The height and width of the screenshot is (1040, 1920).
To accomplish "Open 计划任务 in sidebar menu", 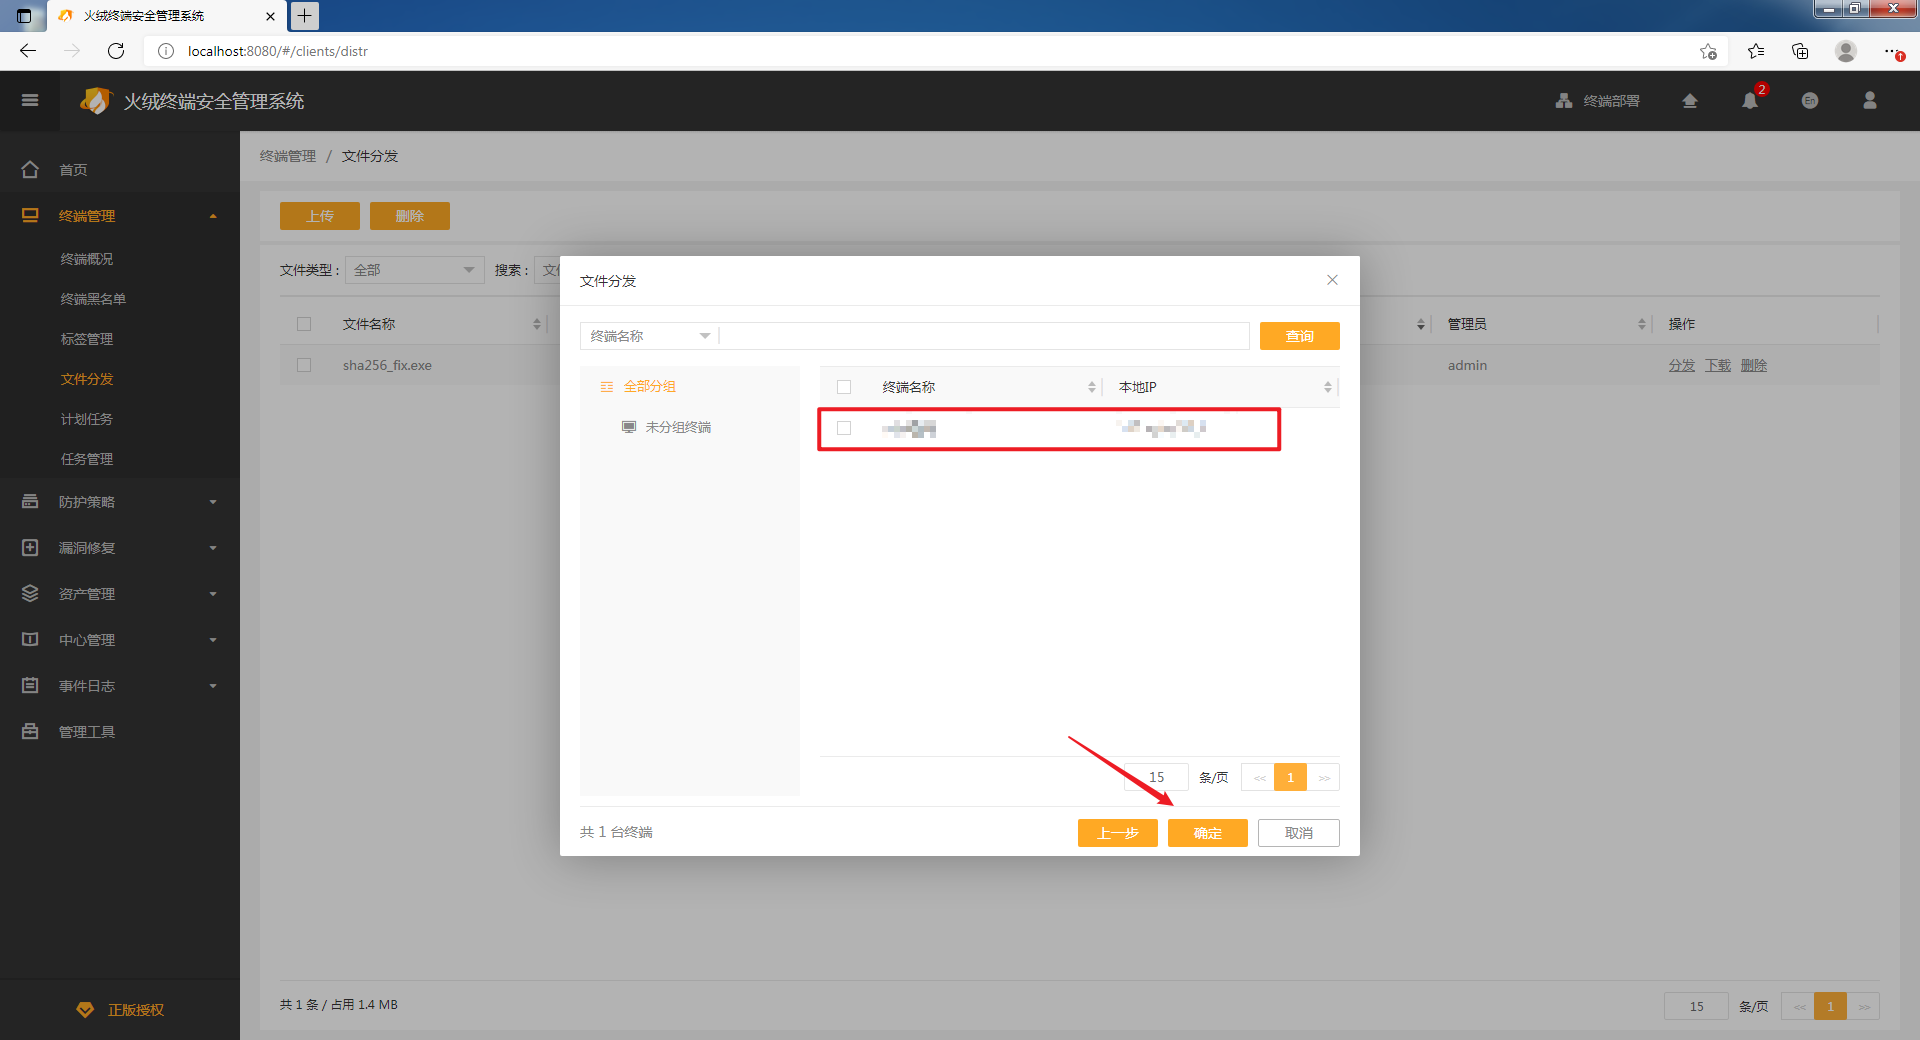I will coord(87,419).
